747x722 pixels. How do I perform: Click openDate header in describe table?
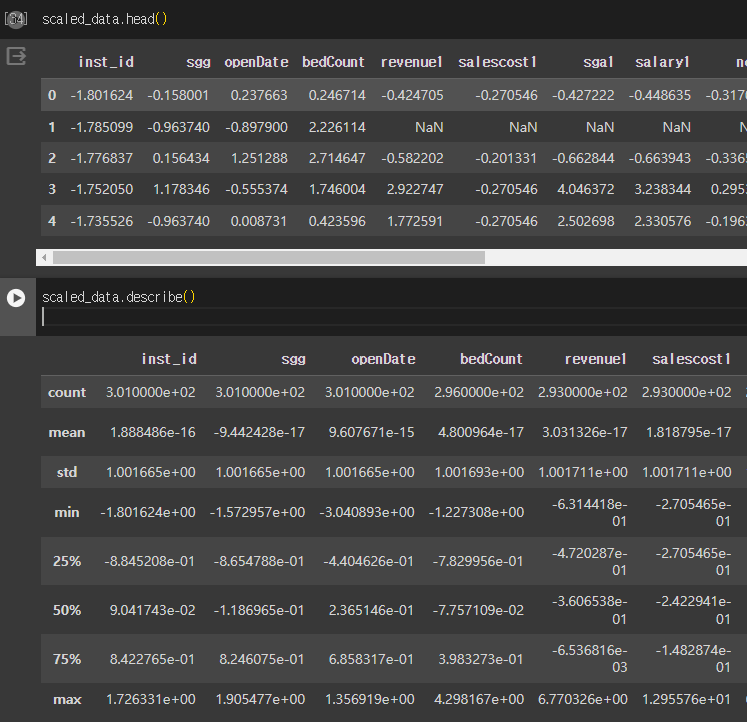(383, 359)
